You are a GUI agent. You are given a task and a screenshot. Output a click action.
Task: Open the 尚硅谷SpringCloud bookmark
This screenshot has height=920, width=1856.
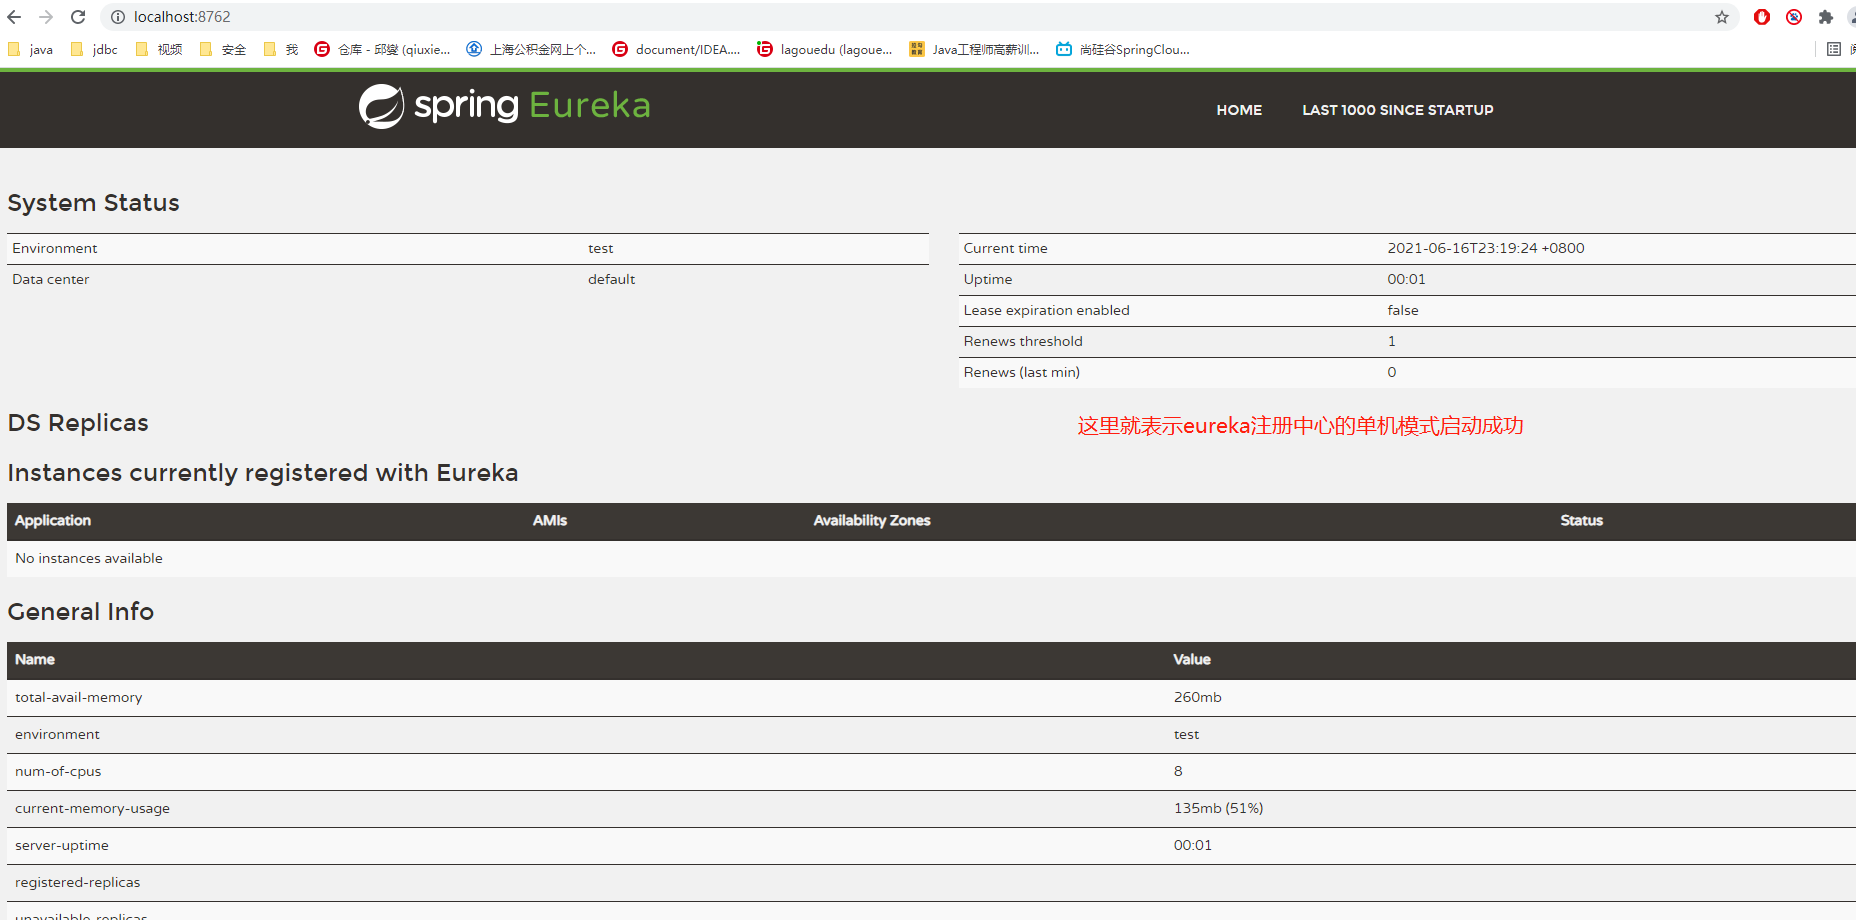(x=1123, y=49)
